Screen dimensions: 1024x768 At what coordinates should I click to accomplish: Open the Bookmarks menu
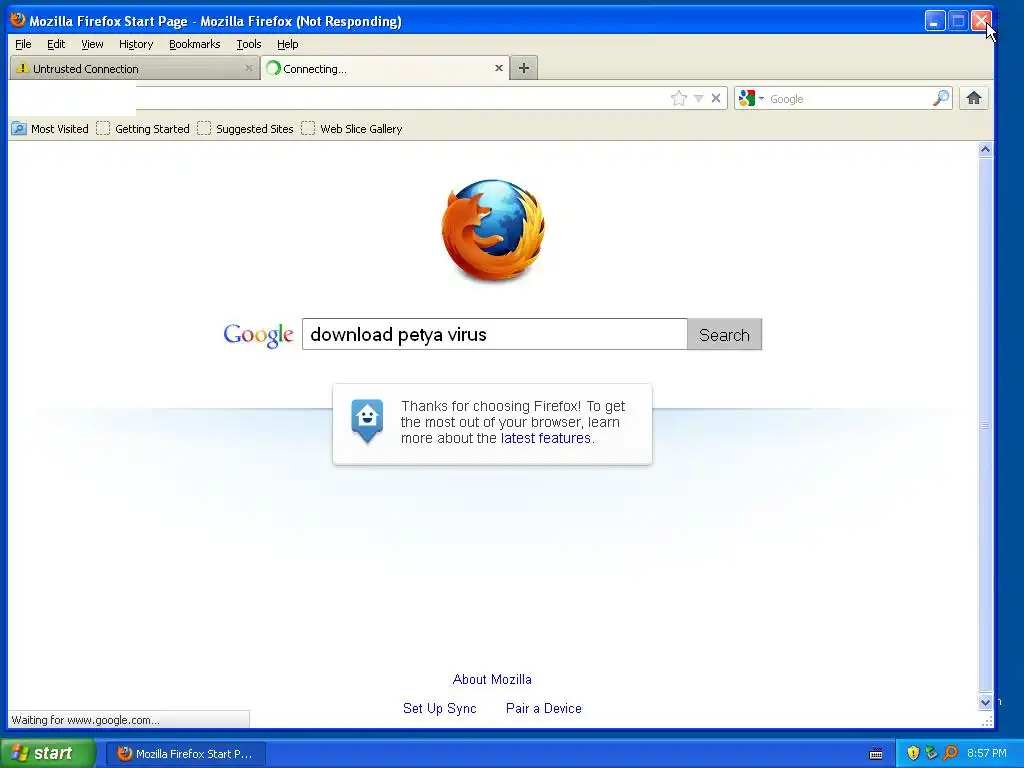[195, 44]
